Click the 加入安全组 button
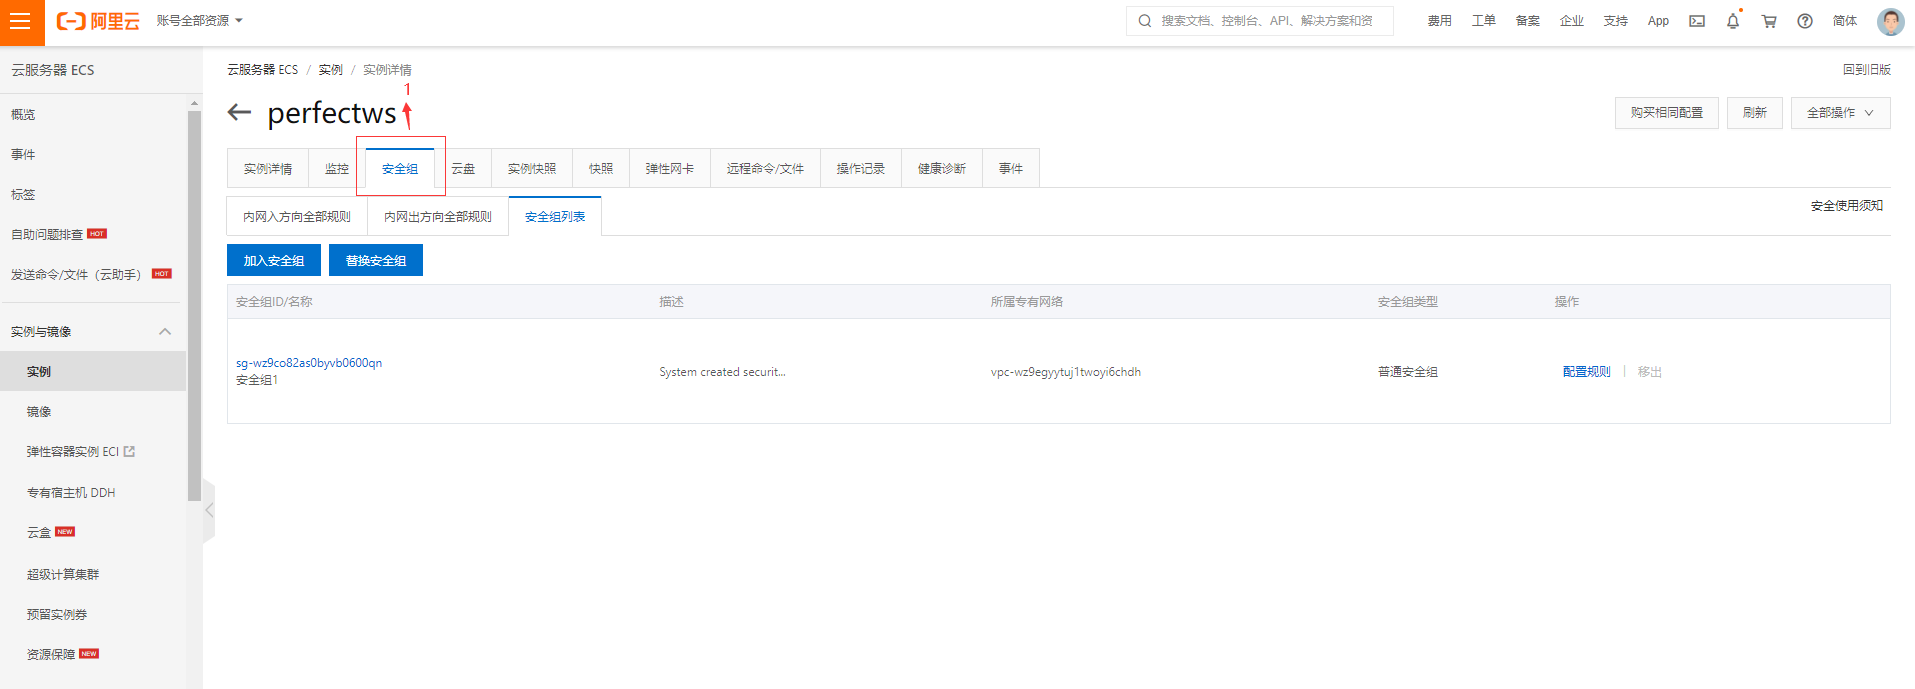The image size is (1915, 689). click(x=274, y=261)
